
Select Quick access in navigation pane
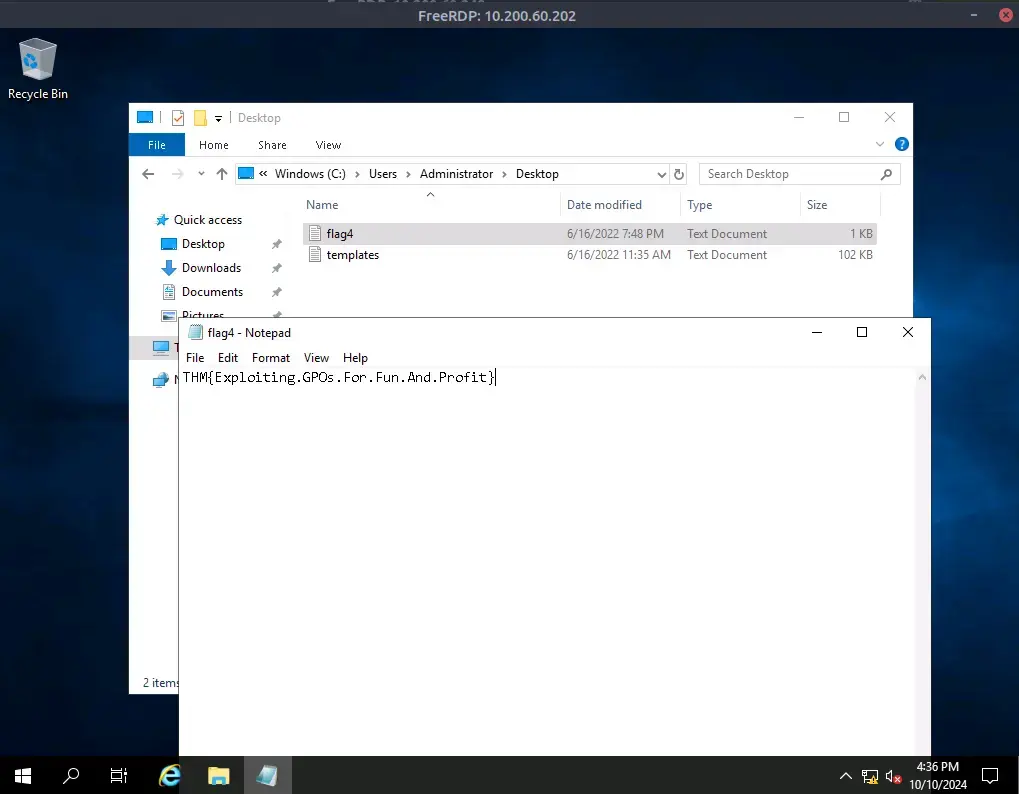click(207, 220)
